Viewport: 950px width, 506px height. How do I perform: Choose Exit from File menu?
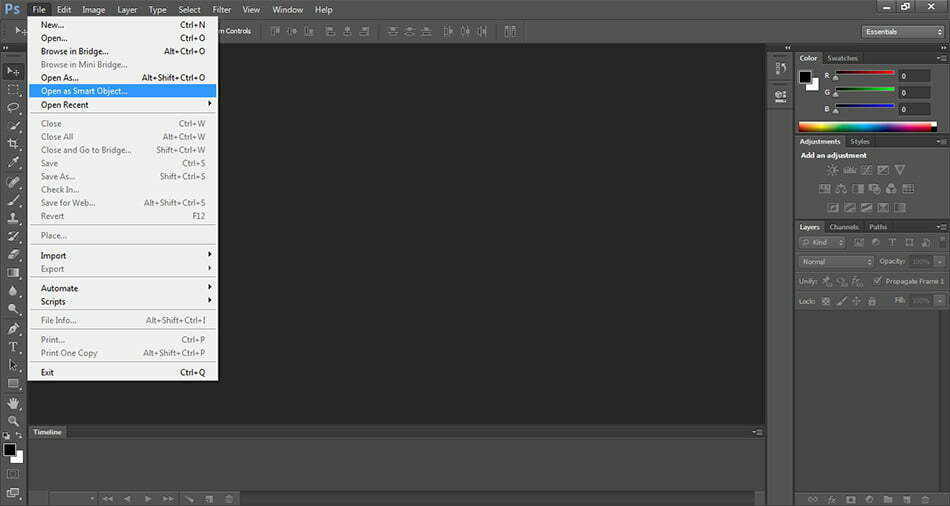click(x=122, y=373)
